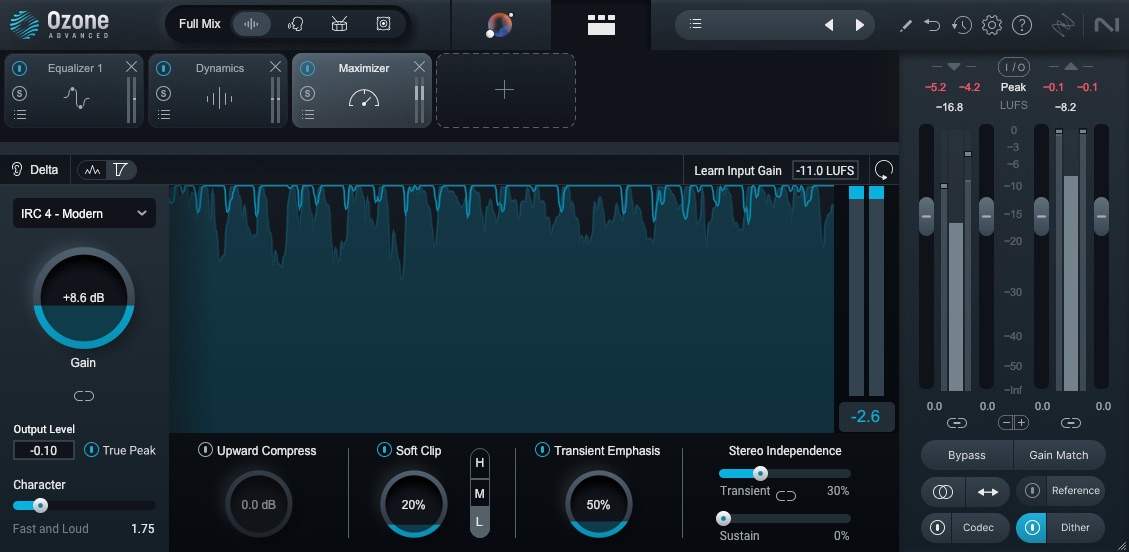The width and height of the screenshot is (1129, 552).
Task: Adjust Stereo Independence Transient slider
Action: click(x=760, y=474)
